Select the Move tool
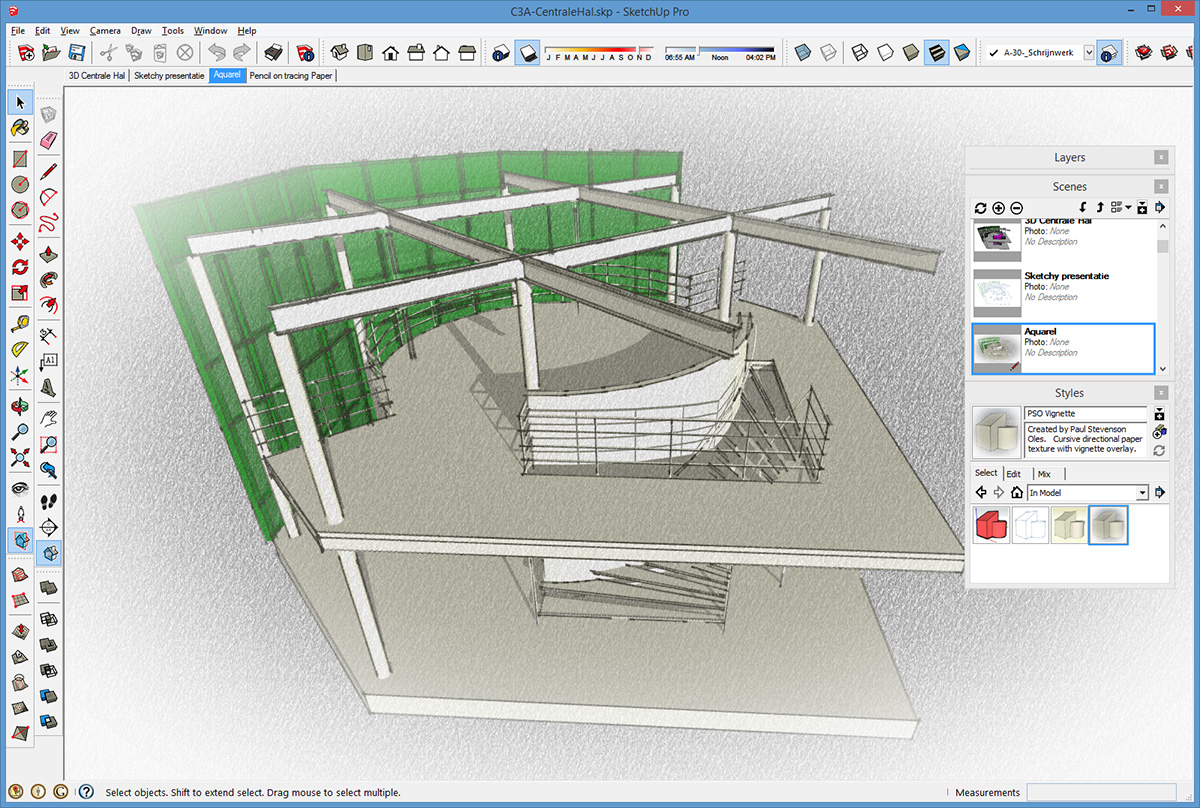This screenshot has width=1200, height=808. (20, 240)
